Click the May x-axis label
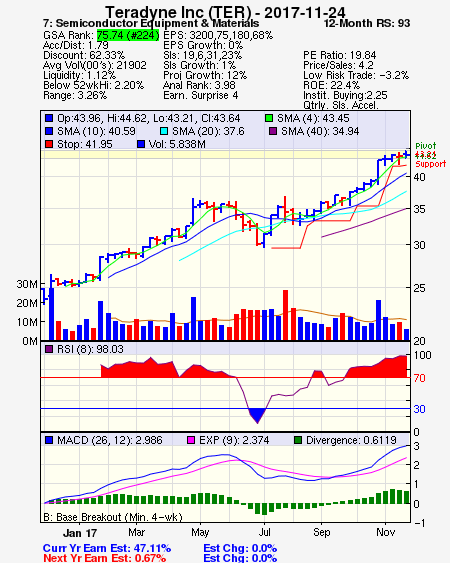Image resolution: width=450 pixels, height=563 pixels. tap(200, 532)
